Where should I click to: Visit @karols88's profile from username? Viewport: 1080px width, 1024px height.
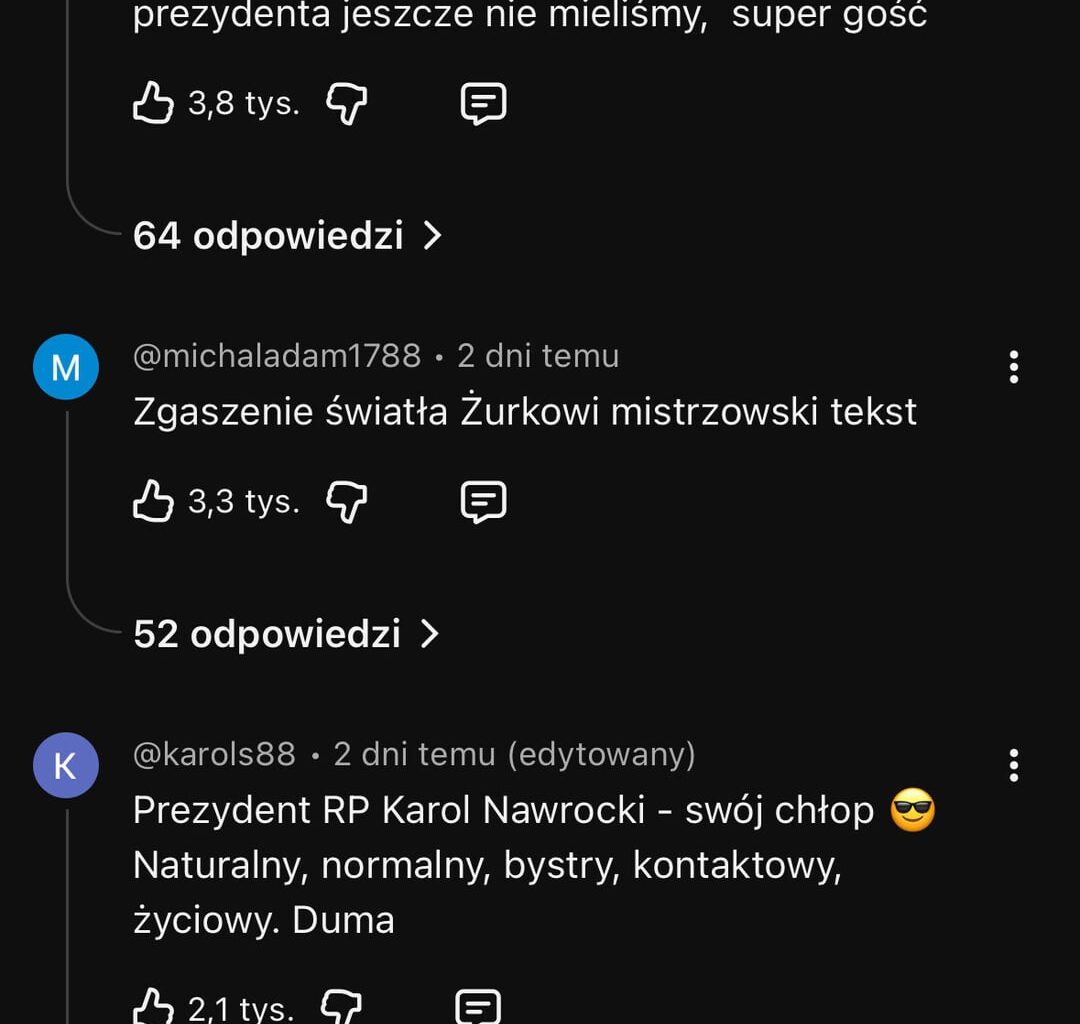(x=215, y=755)
